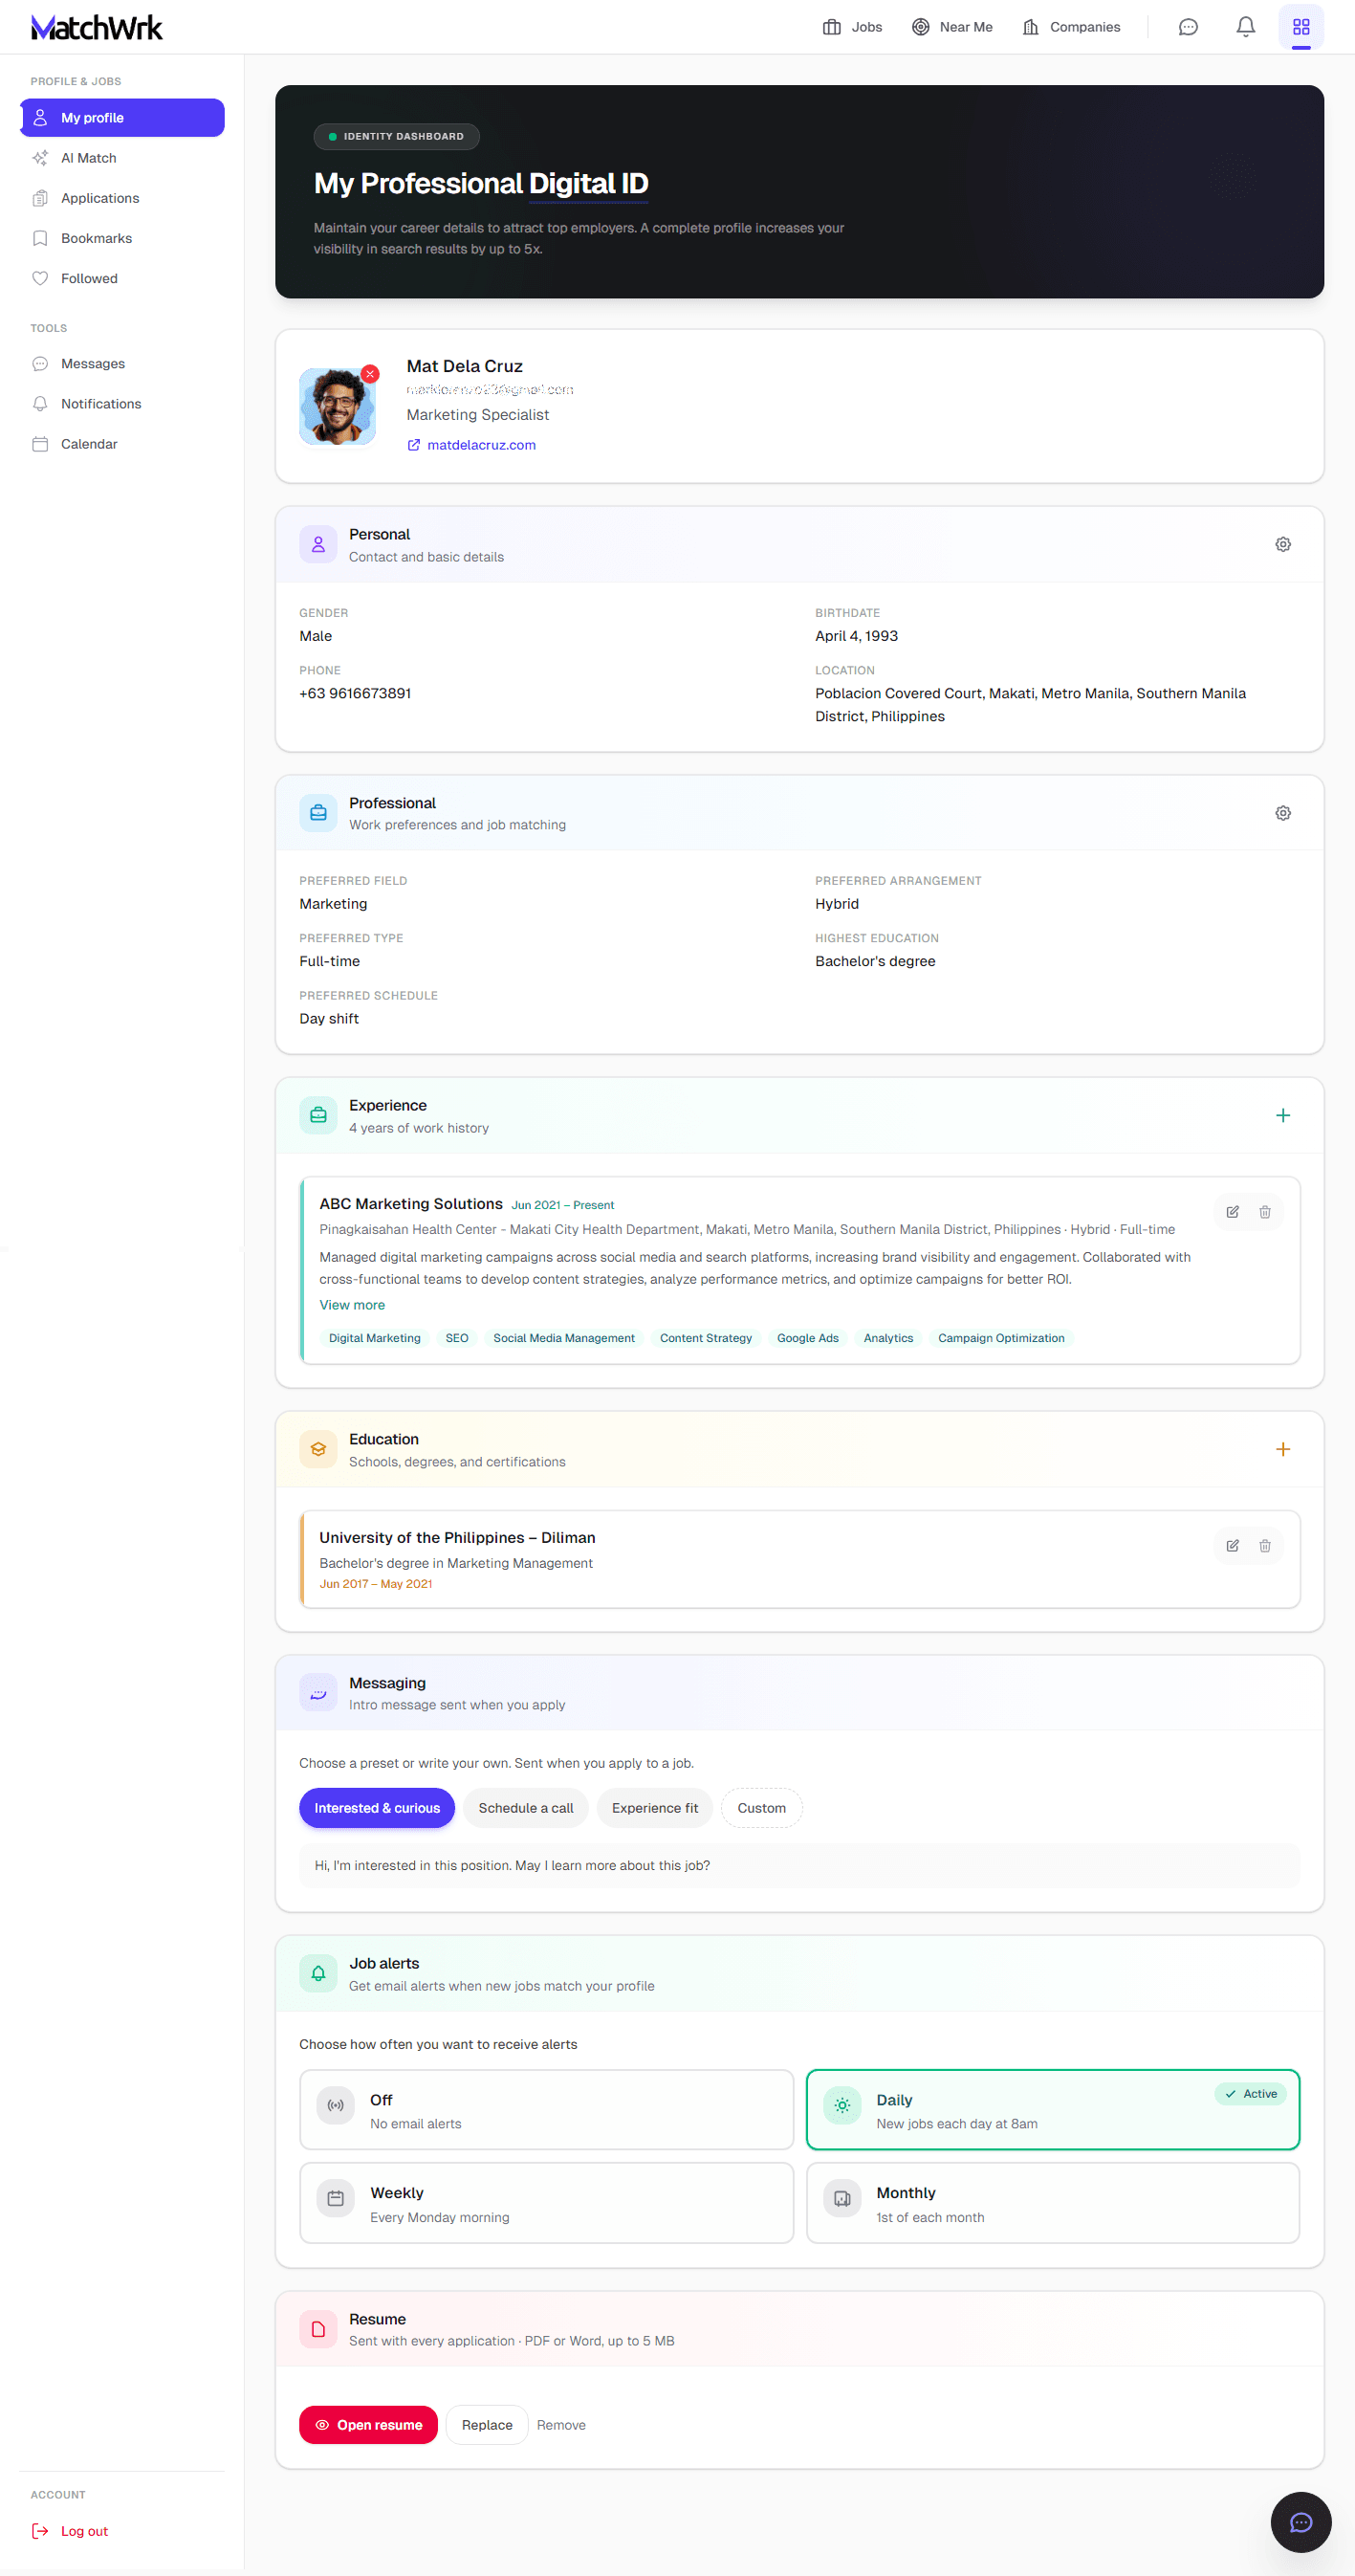This screenshot has height=2576, width=1355.
Task: Go to AI Match in sidebar
Action: coord(88,158)
